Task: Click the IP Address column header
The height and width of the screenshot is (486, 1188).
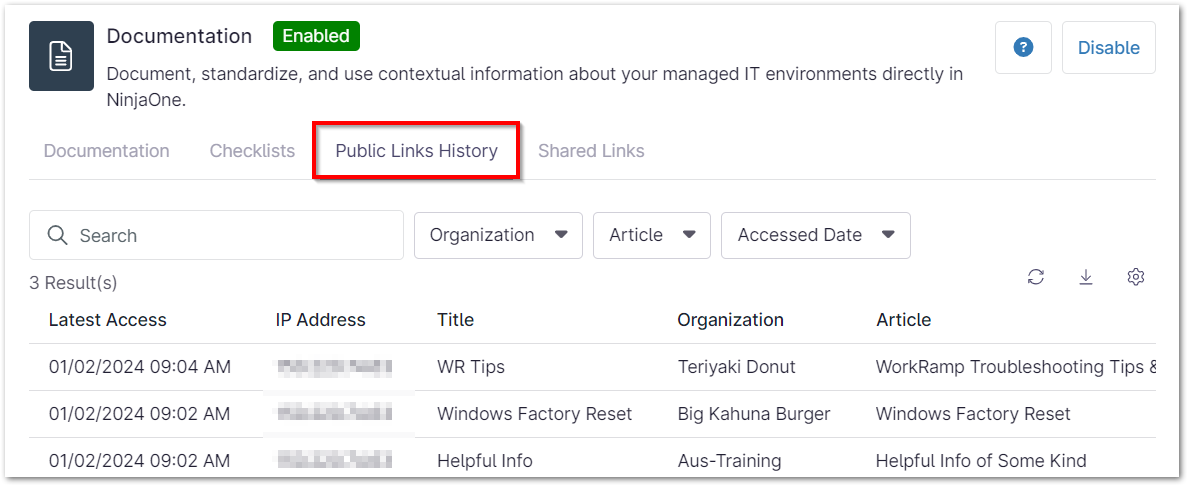Action: coord(321,320)
